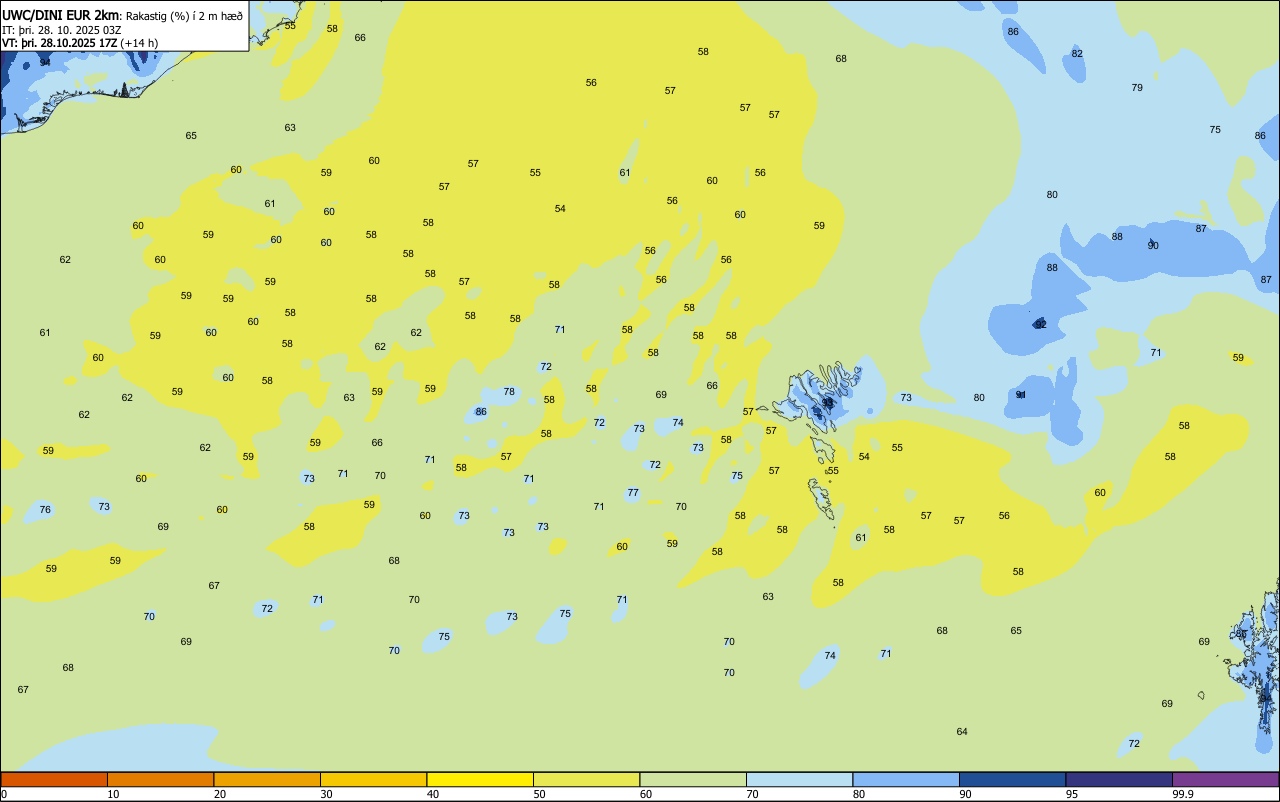The width and height of the screenshot is (1280, 802).
Task: Click the orange 10–20 legend swatch
Action: (x=160, y=779)
